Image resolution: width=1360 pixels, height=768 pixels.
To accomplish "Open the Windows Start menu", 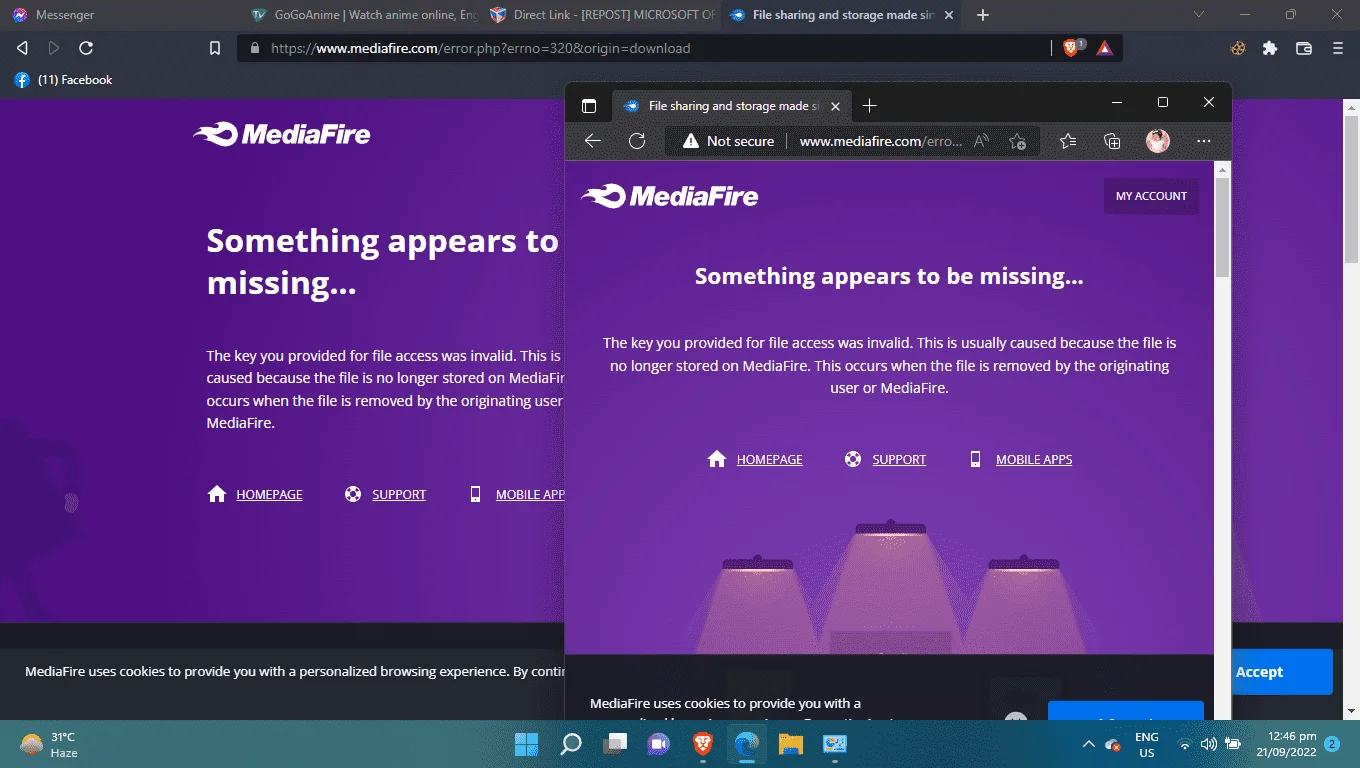I will 526,744.
